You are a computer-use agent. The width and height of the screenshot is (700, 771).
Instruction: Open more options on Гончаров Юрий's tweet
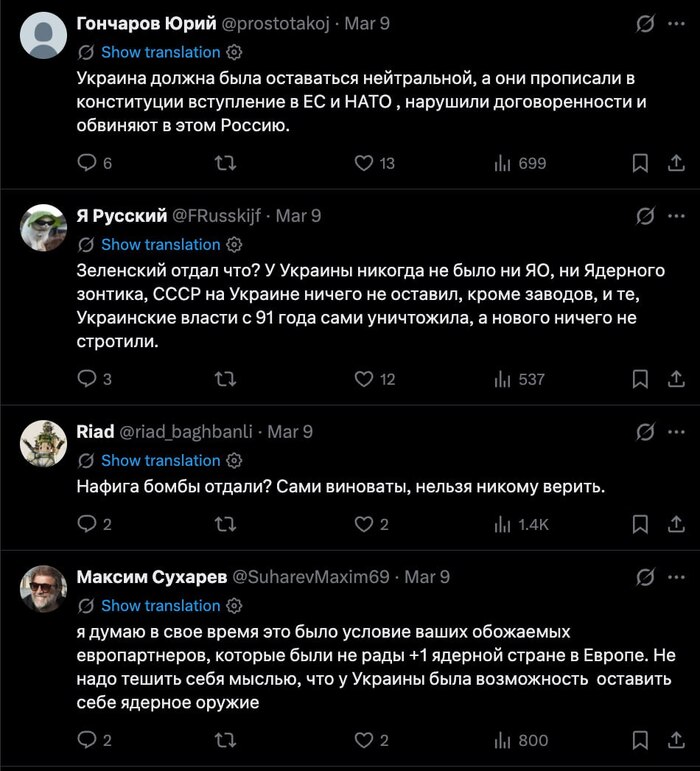tap(675, 23)
